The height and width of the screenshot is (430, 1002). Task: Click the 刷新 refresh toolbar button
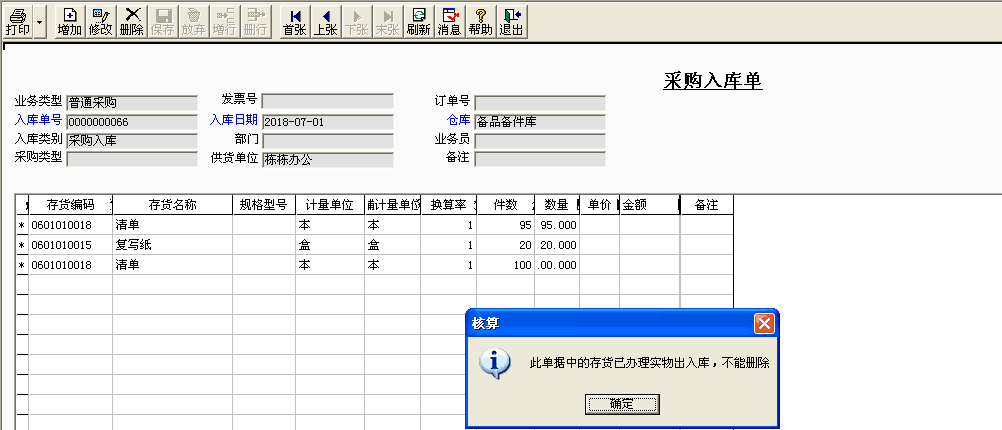[419, 22]
